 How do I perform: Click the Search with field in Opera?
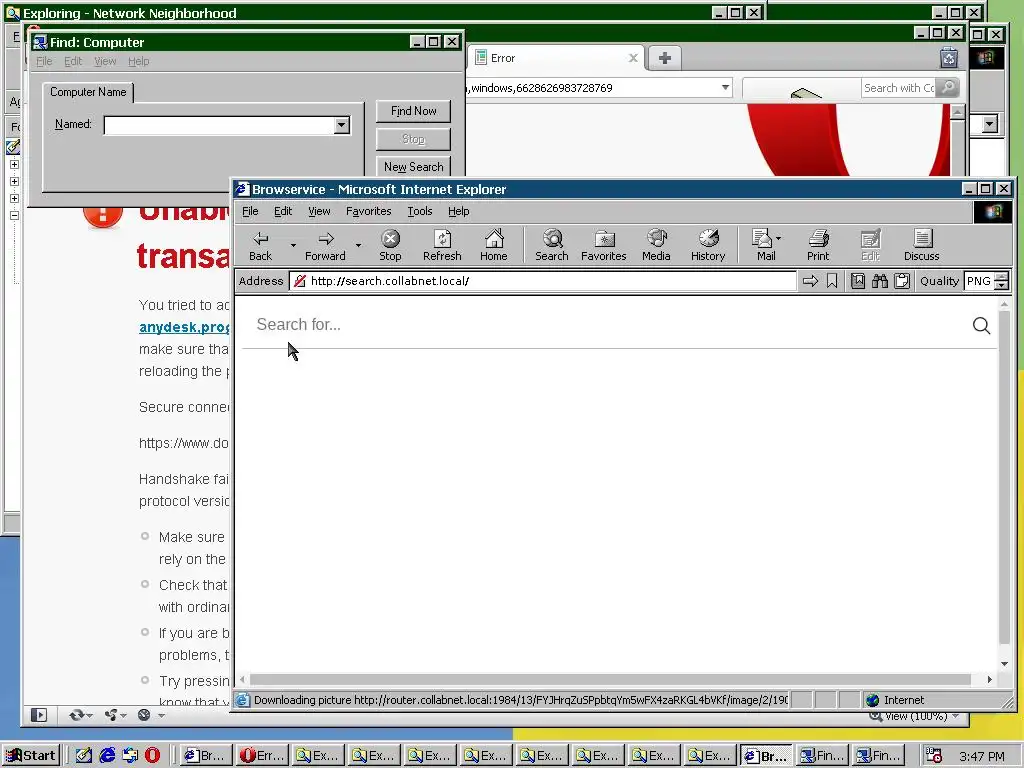(x=899, y=88)
